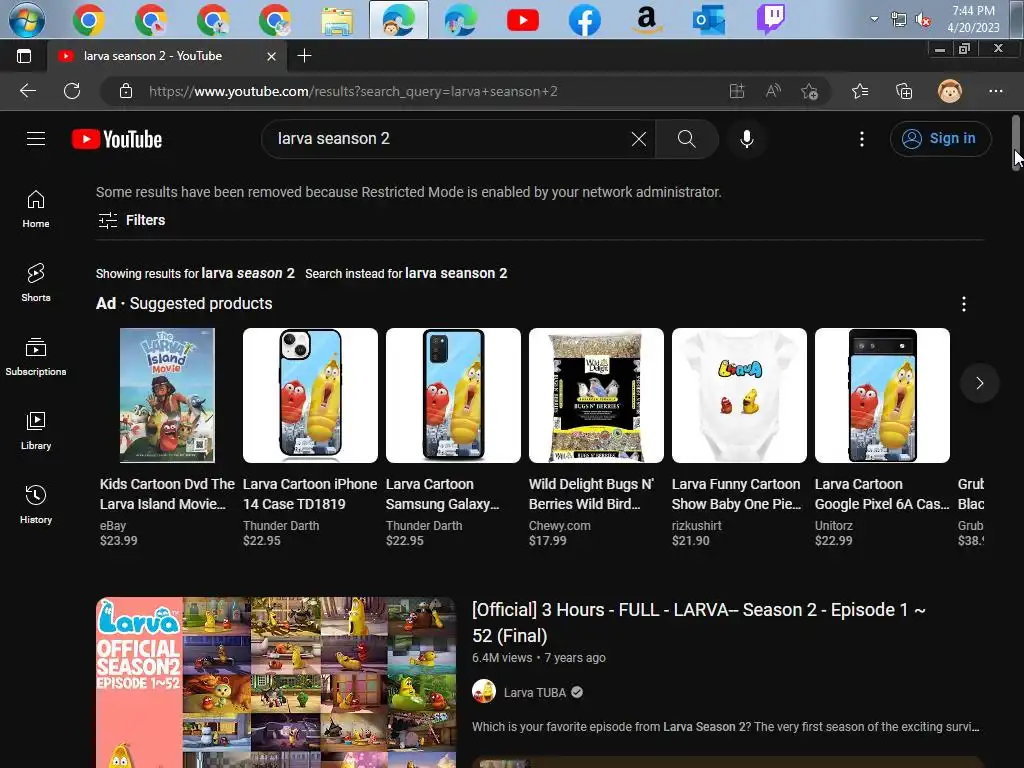This screenshot has width=1024, height=768.
Task: View site information padlock icon
Action: [x=126, y=91]
